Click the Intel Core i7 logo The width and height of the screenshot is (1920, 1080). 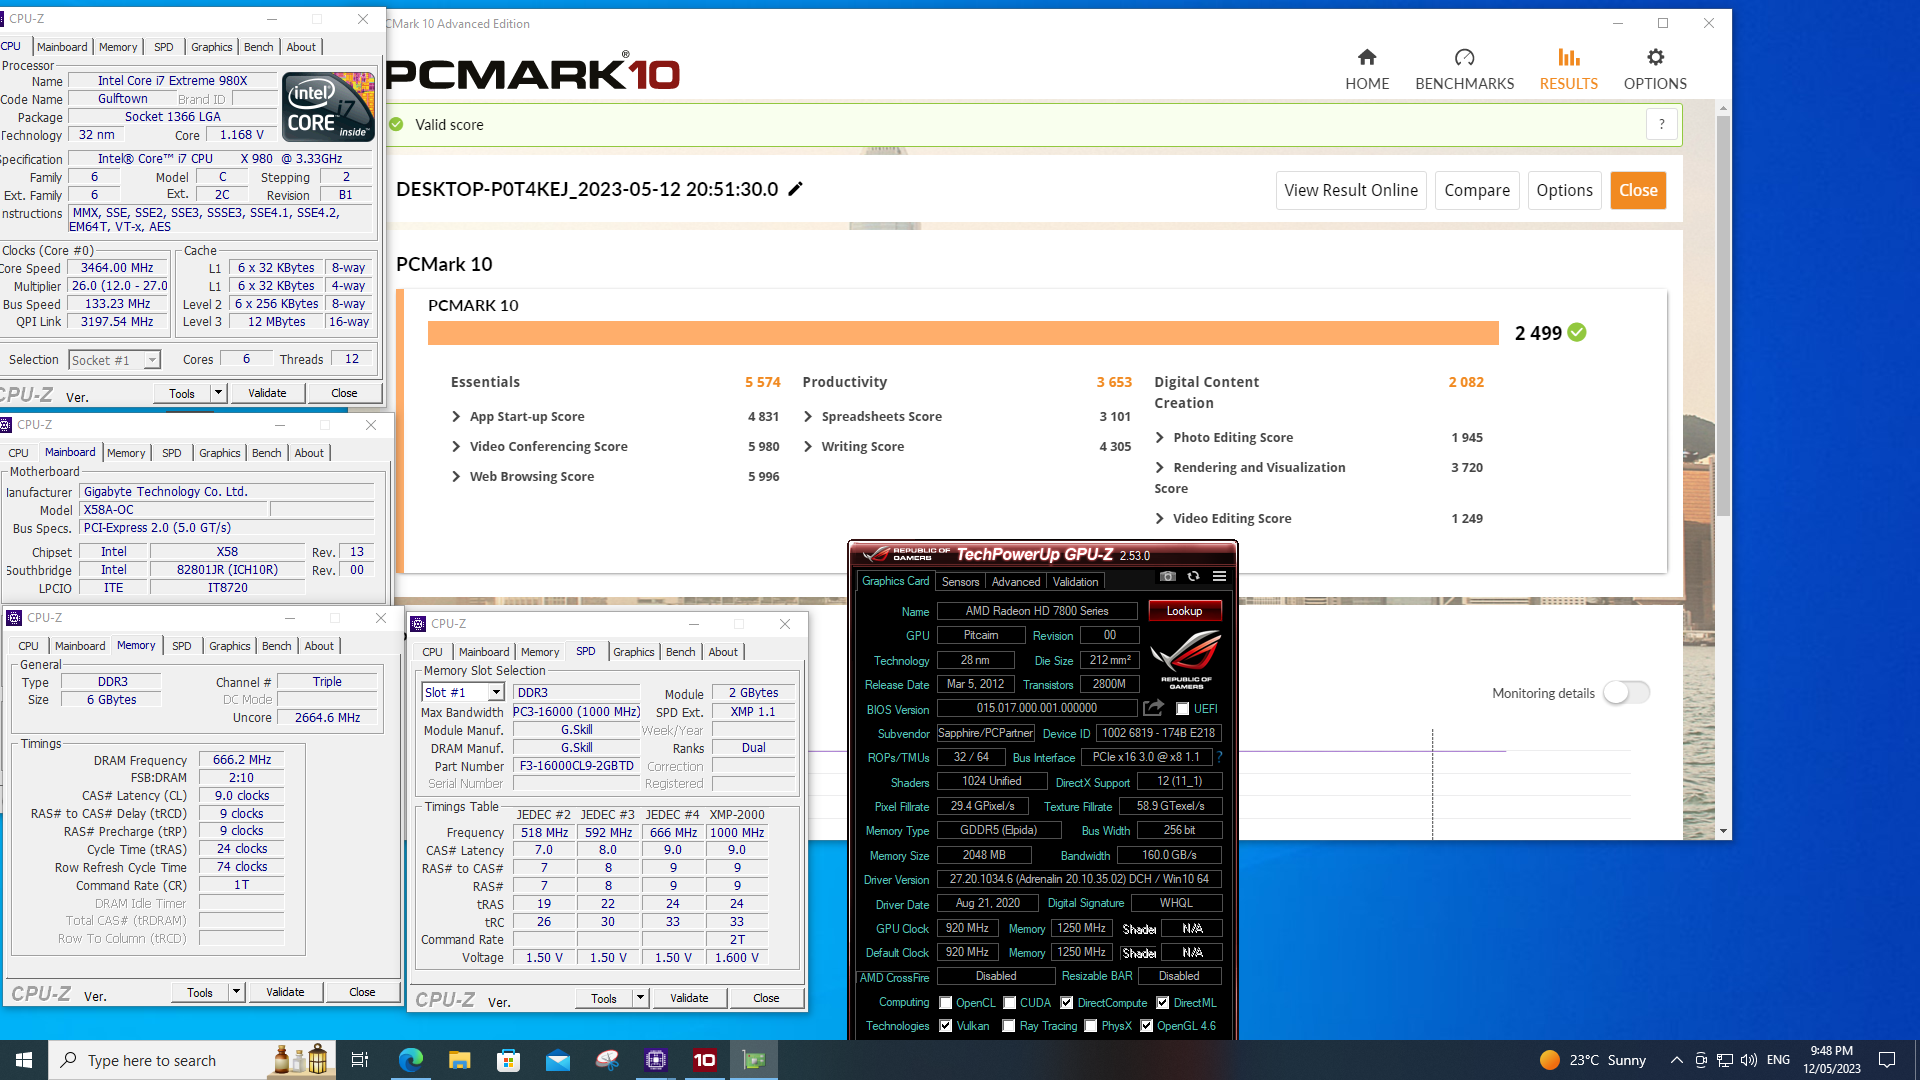point(328,106)
